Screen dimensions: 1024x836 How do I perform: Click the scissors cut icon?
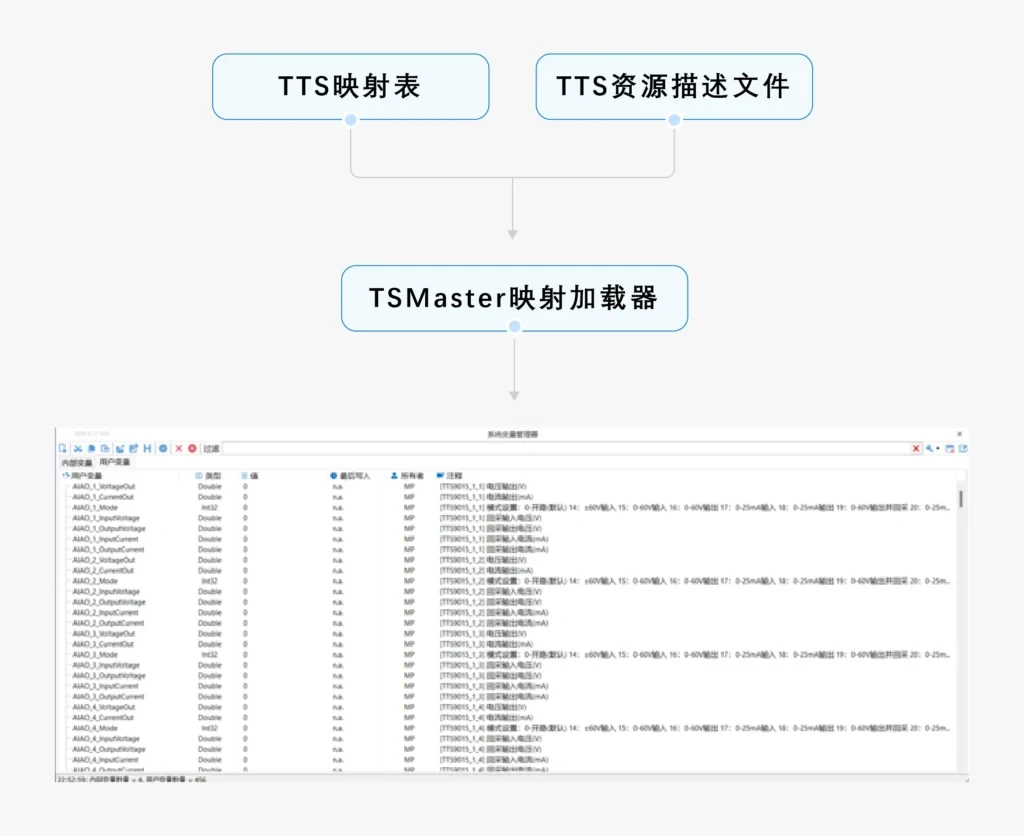click(77, 449)
